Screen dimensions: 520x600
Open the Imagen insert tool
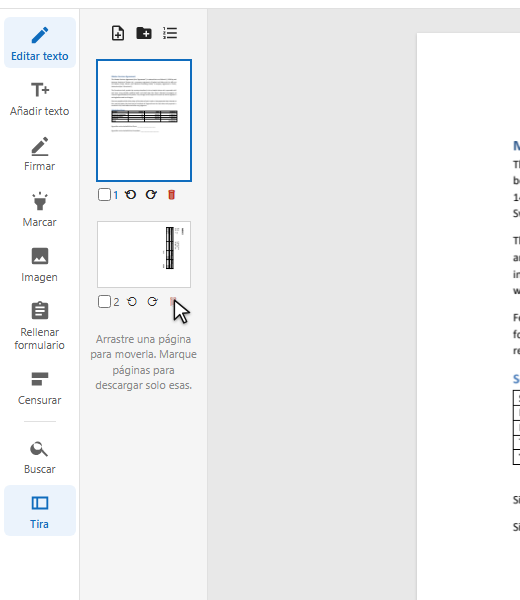[x=40, y=264]
